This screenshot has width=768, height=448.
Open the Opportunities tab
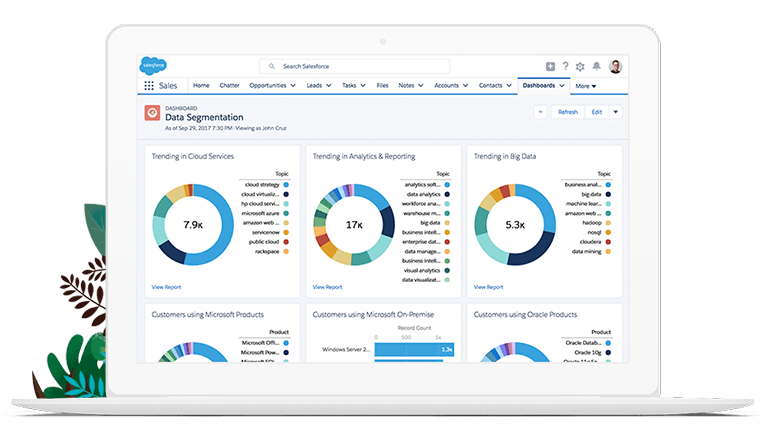point(267,85)
